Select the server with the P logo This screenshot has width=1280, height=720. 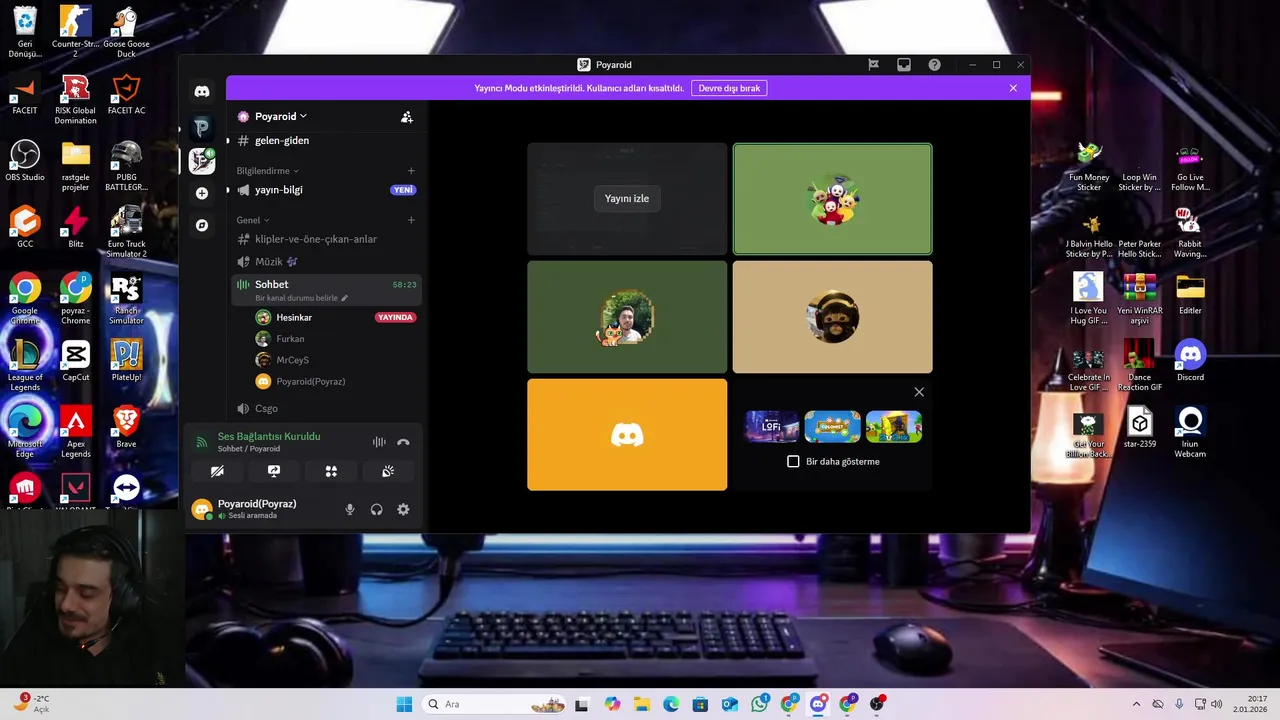(202, 127)
